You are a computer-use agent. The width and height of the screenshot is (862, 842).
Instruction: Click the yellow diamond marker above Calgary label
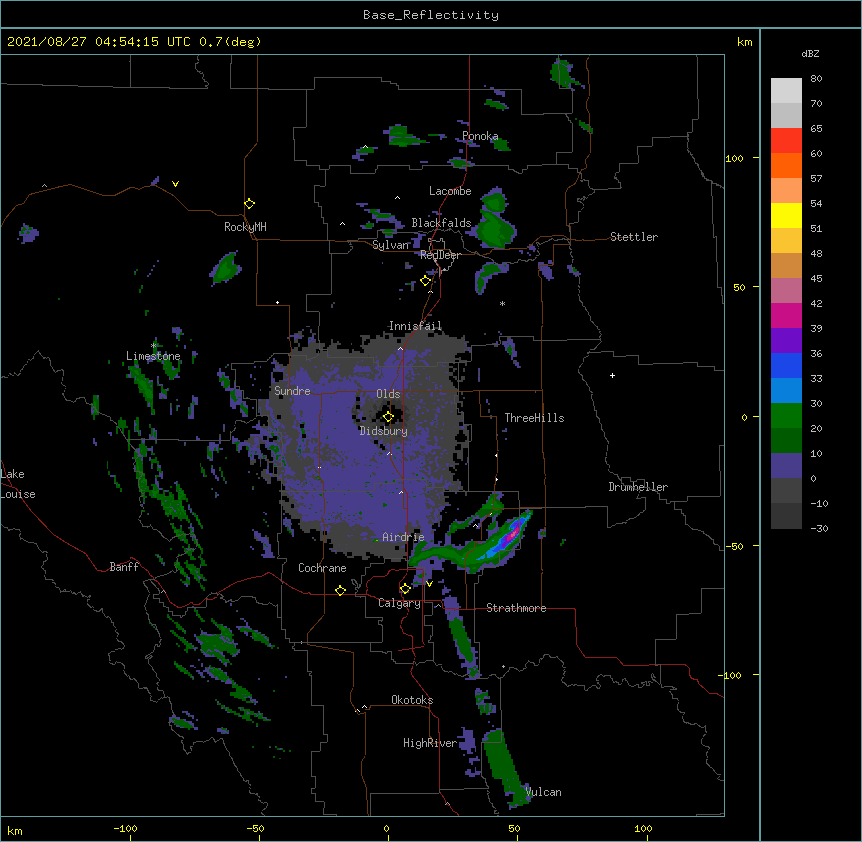405,589
